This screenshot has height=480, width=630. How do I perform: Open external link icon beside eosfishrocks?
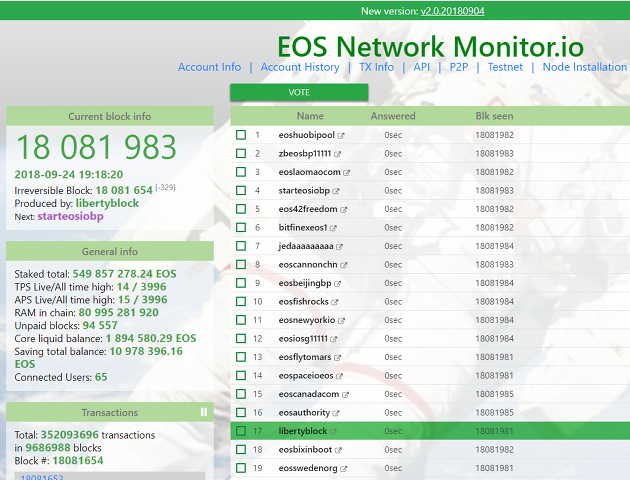335,302
